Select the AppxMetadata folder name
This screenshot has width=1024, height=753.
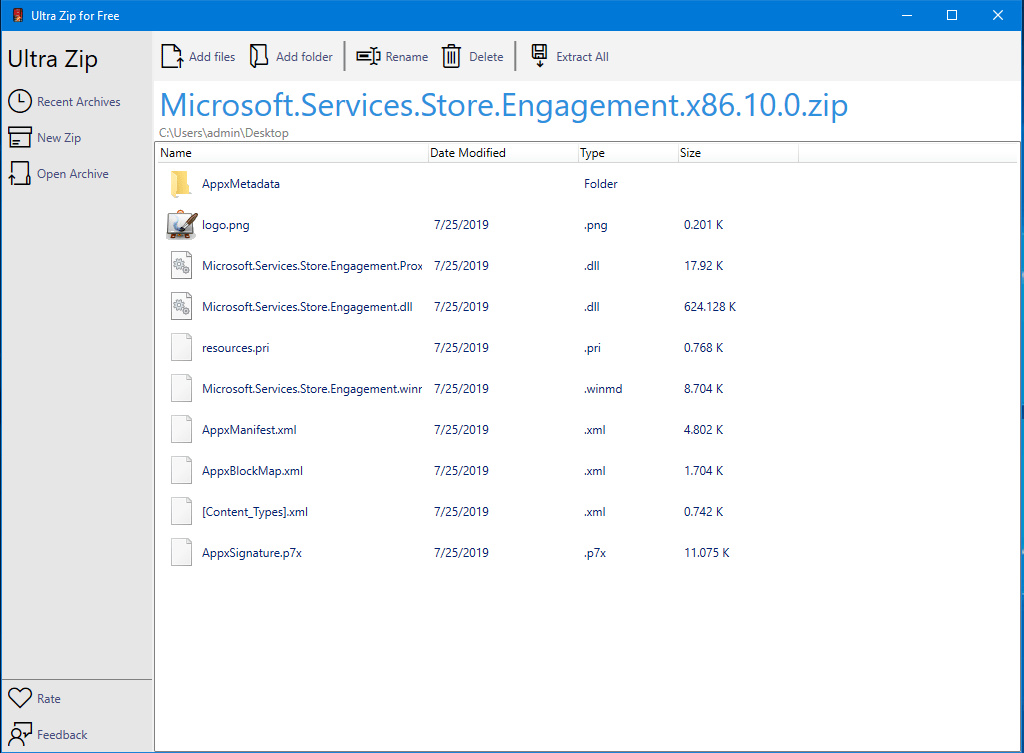(241, 184)
